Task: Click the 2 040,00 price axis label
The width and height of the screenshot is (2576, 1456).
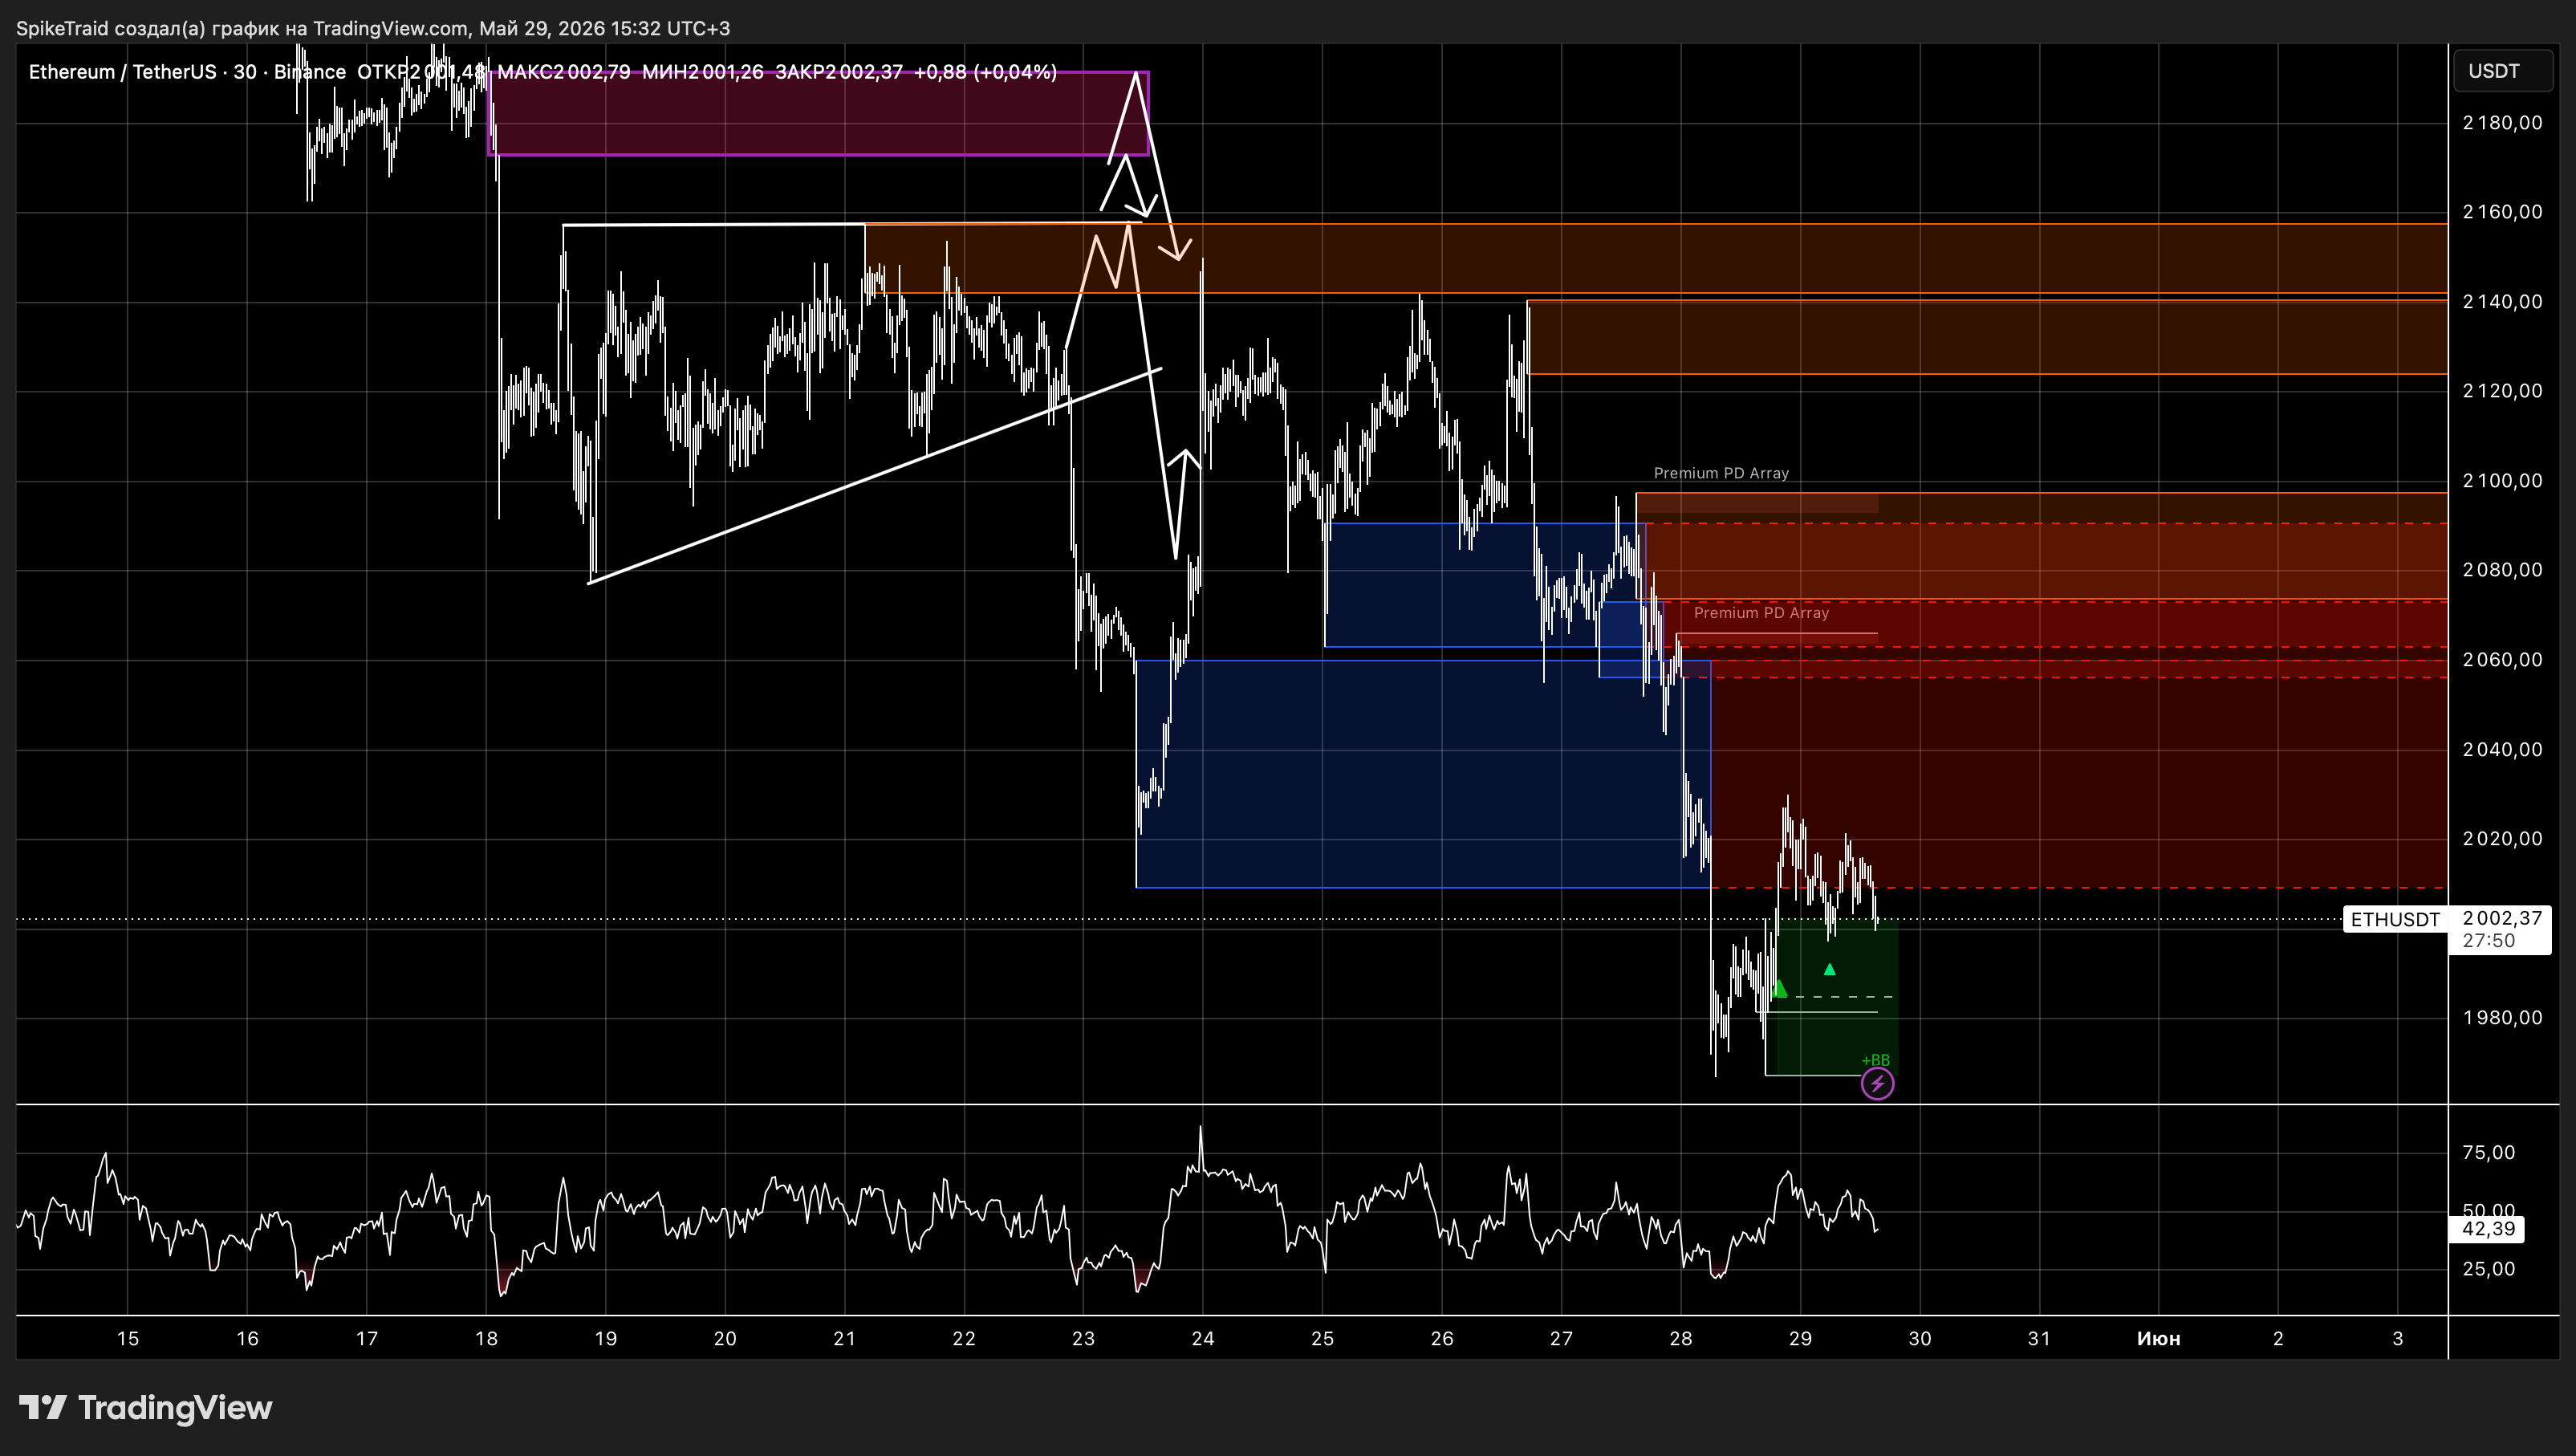Action: 2502,749
